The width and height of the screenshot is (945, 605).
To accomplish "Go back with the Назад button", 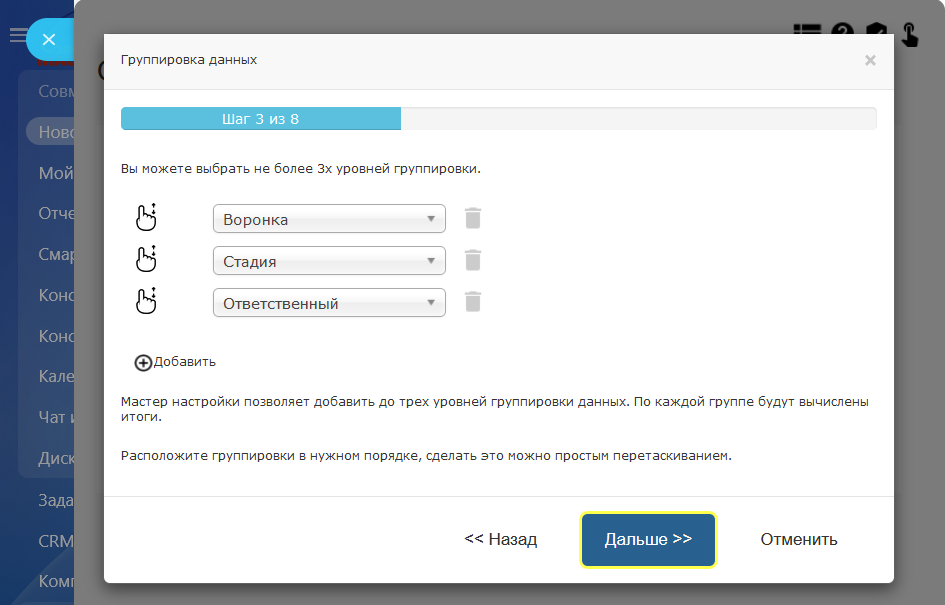I will (501, 539).
